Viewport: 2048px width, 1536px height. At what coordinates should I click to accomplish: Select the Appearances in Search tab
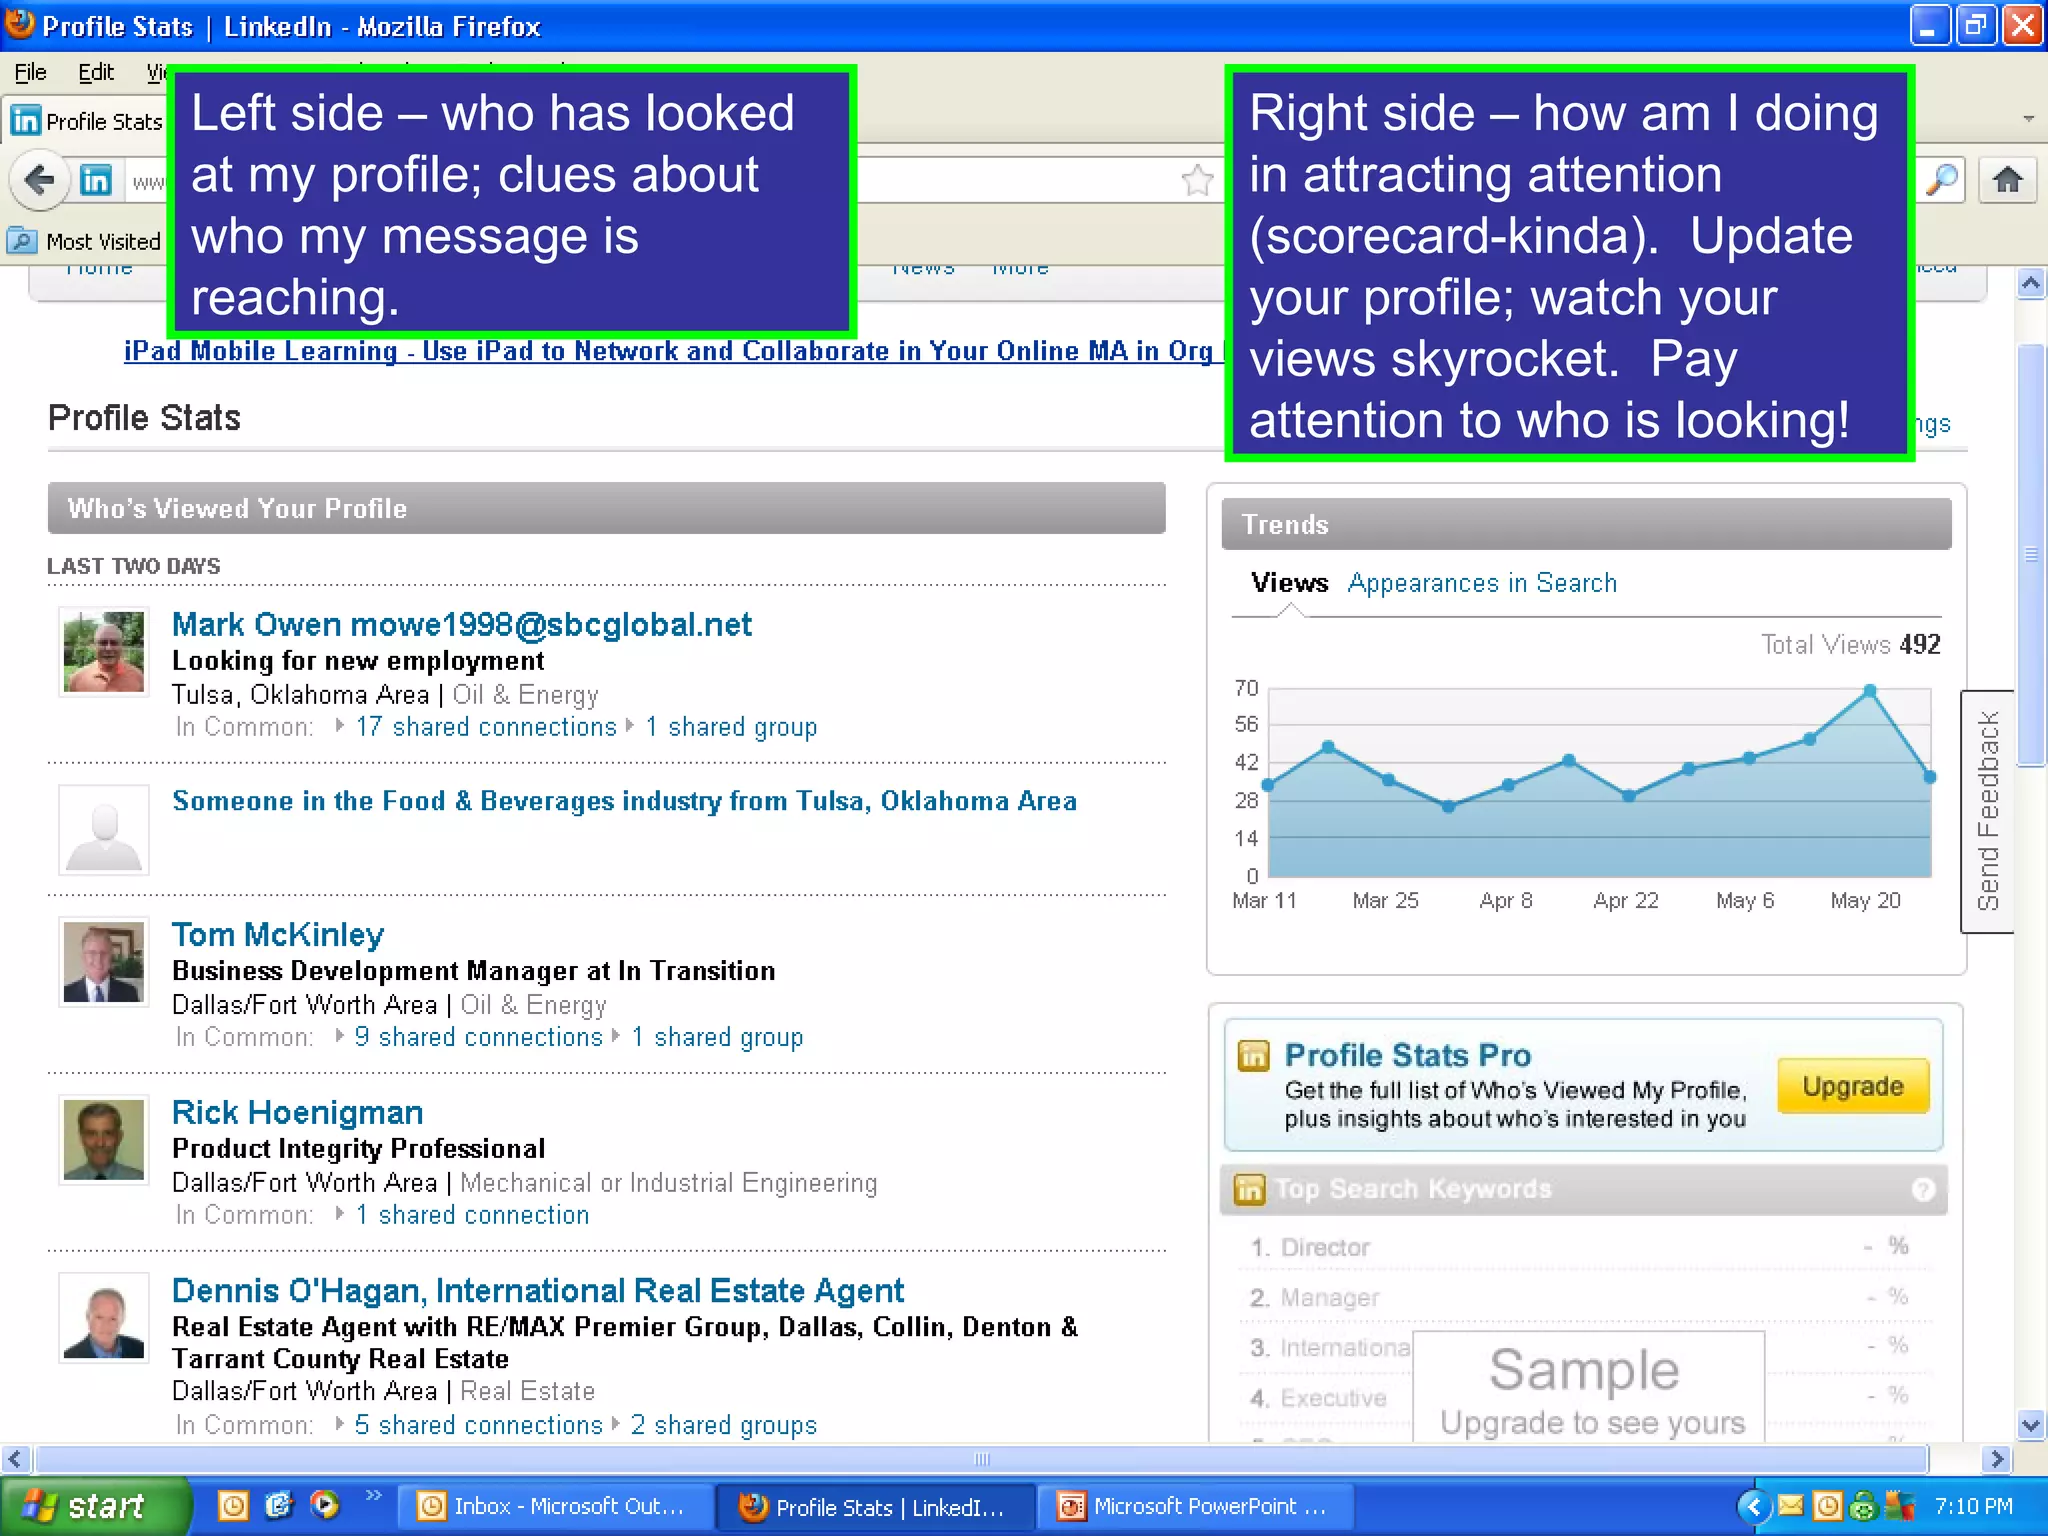click(x=1482, y=583)
